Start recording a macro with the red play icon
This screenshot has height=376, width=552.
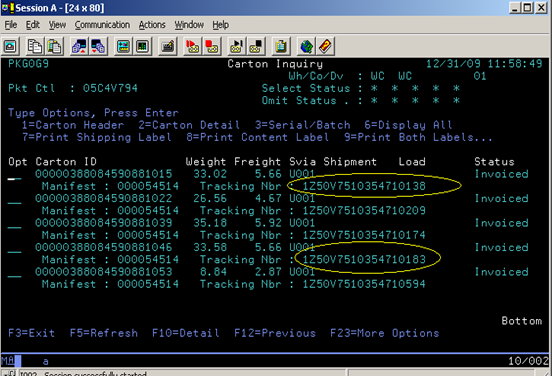192,46
